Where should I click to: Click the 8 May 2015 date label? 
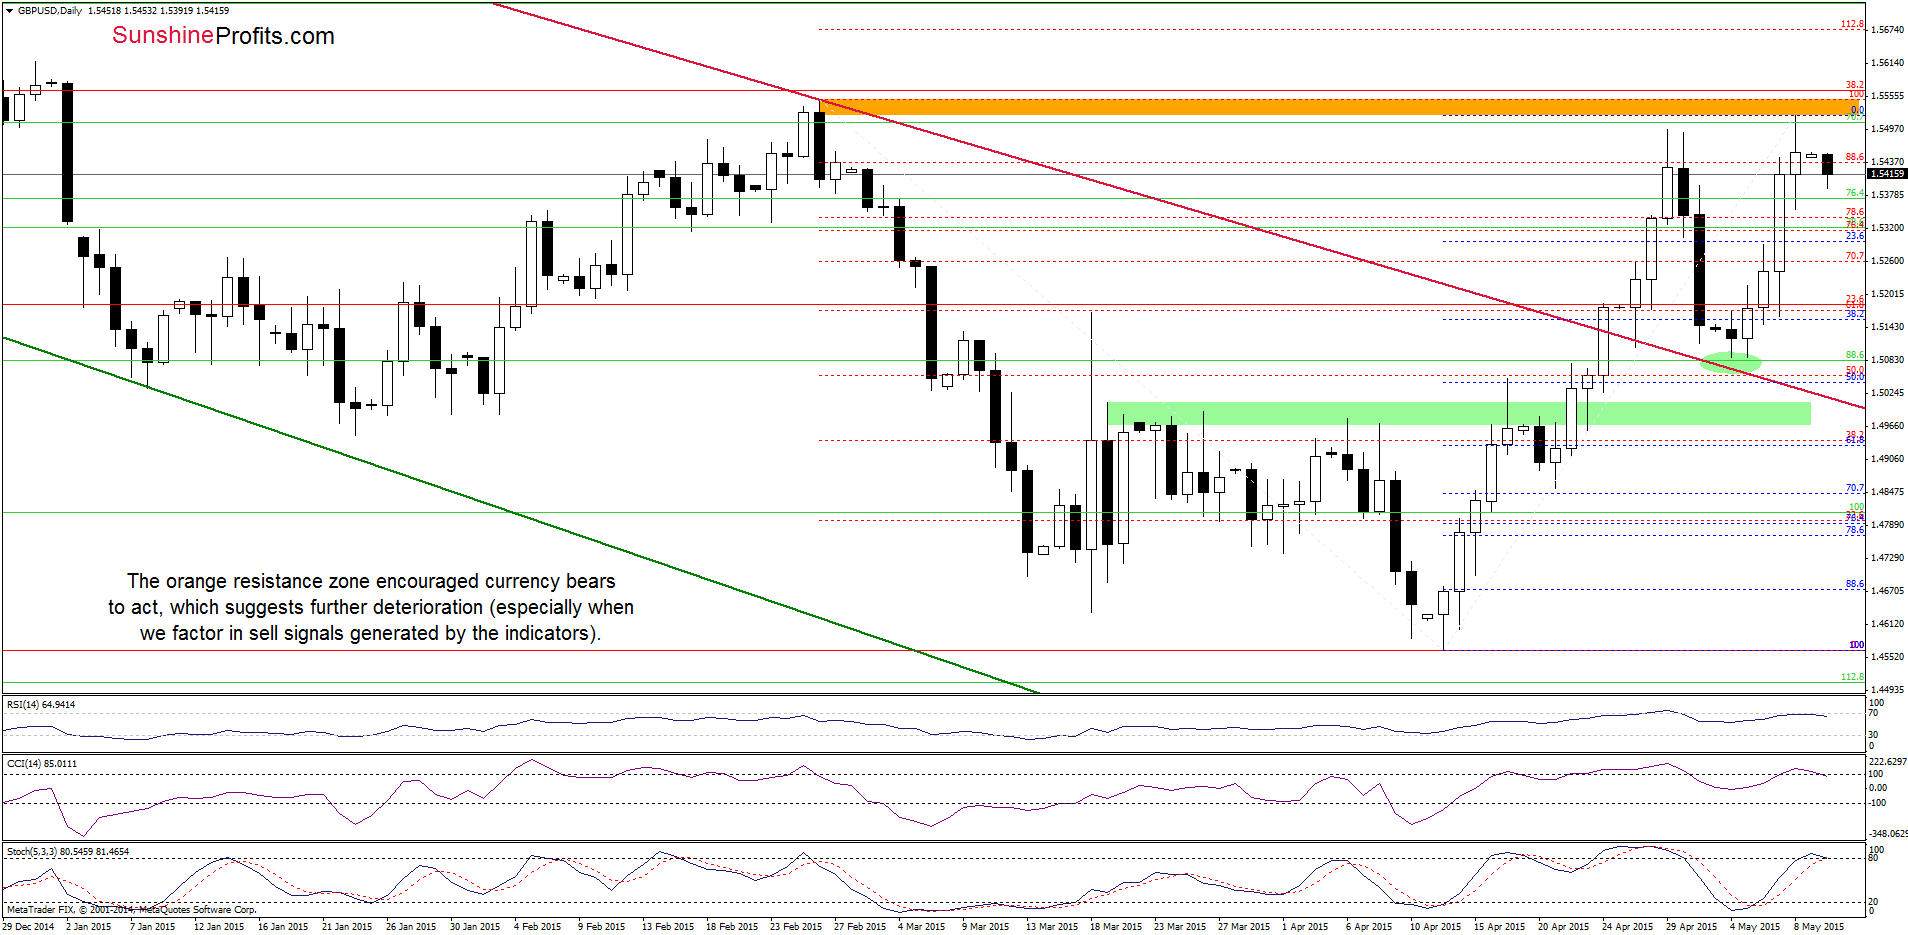1818,927
